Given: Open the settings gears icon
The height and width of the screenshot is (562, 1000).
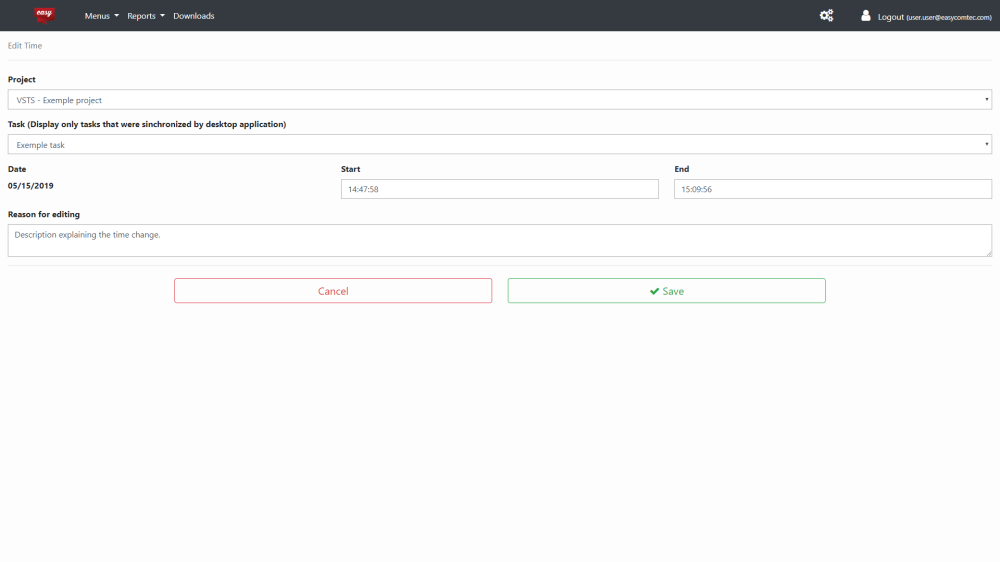Looking at the screenshot, I should tap(827, 15).
